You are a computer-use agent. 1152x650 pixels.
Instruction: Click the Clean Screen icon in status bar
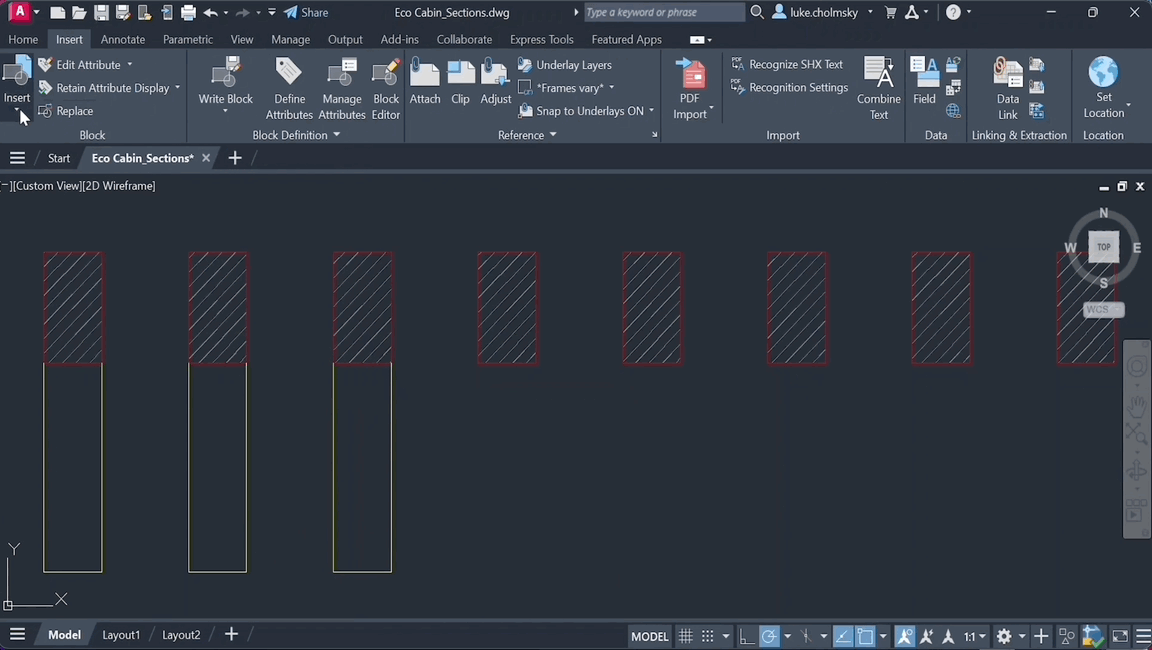(x=1120, y=636)
